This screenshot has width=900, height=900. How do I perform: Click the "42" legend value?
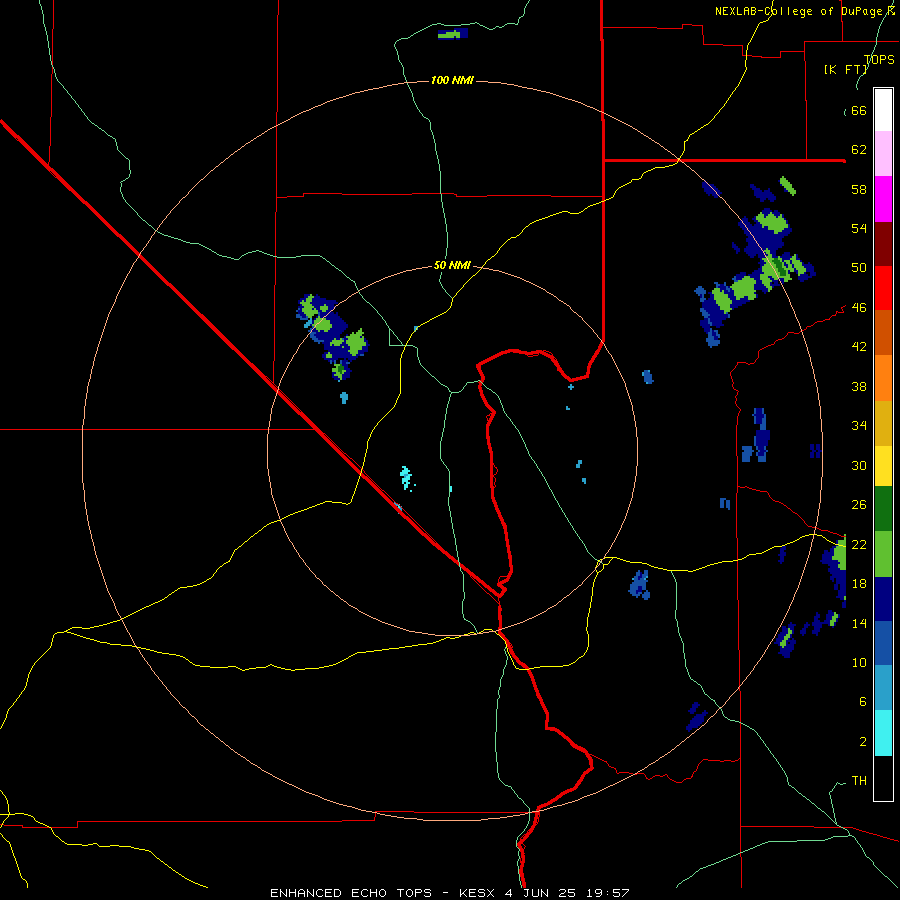pyautogui.click(x=859, y=347)
